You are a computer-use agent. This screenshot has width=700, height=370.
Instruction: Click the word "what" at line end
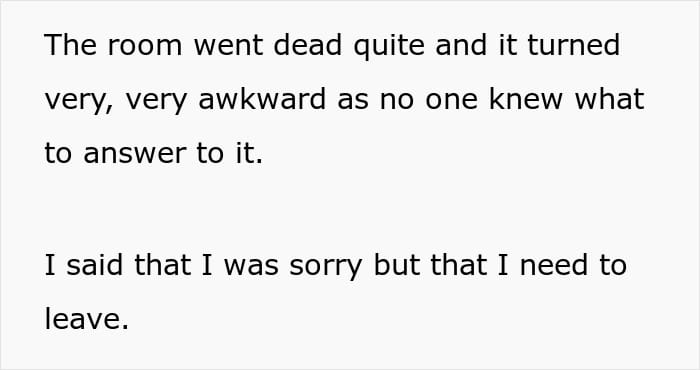click(609, 99)
